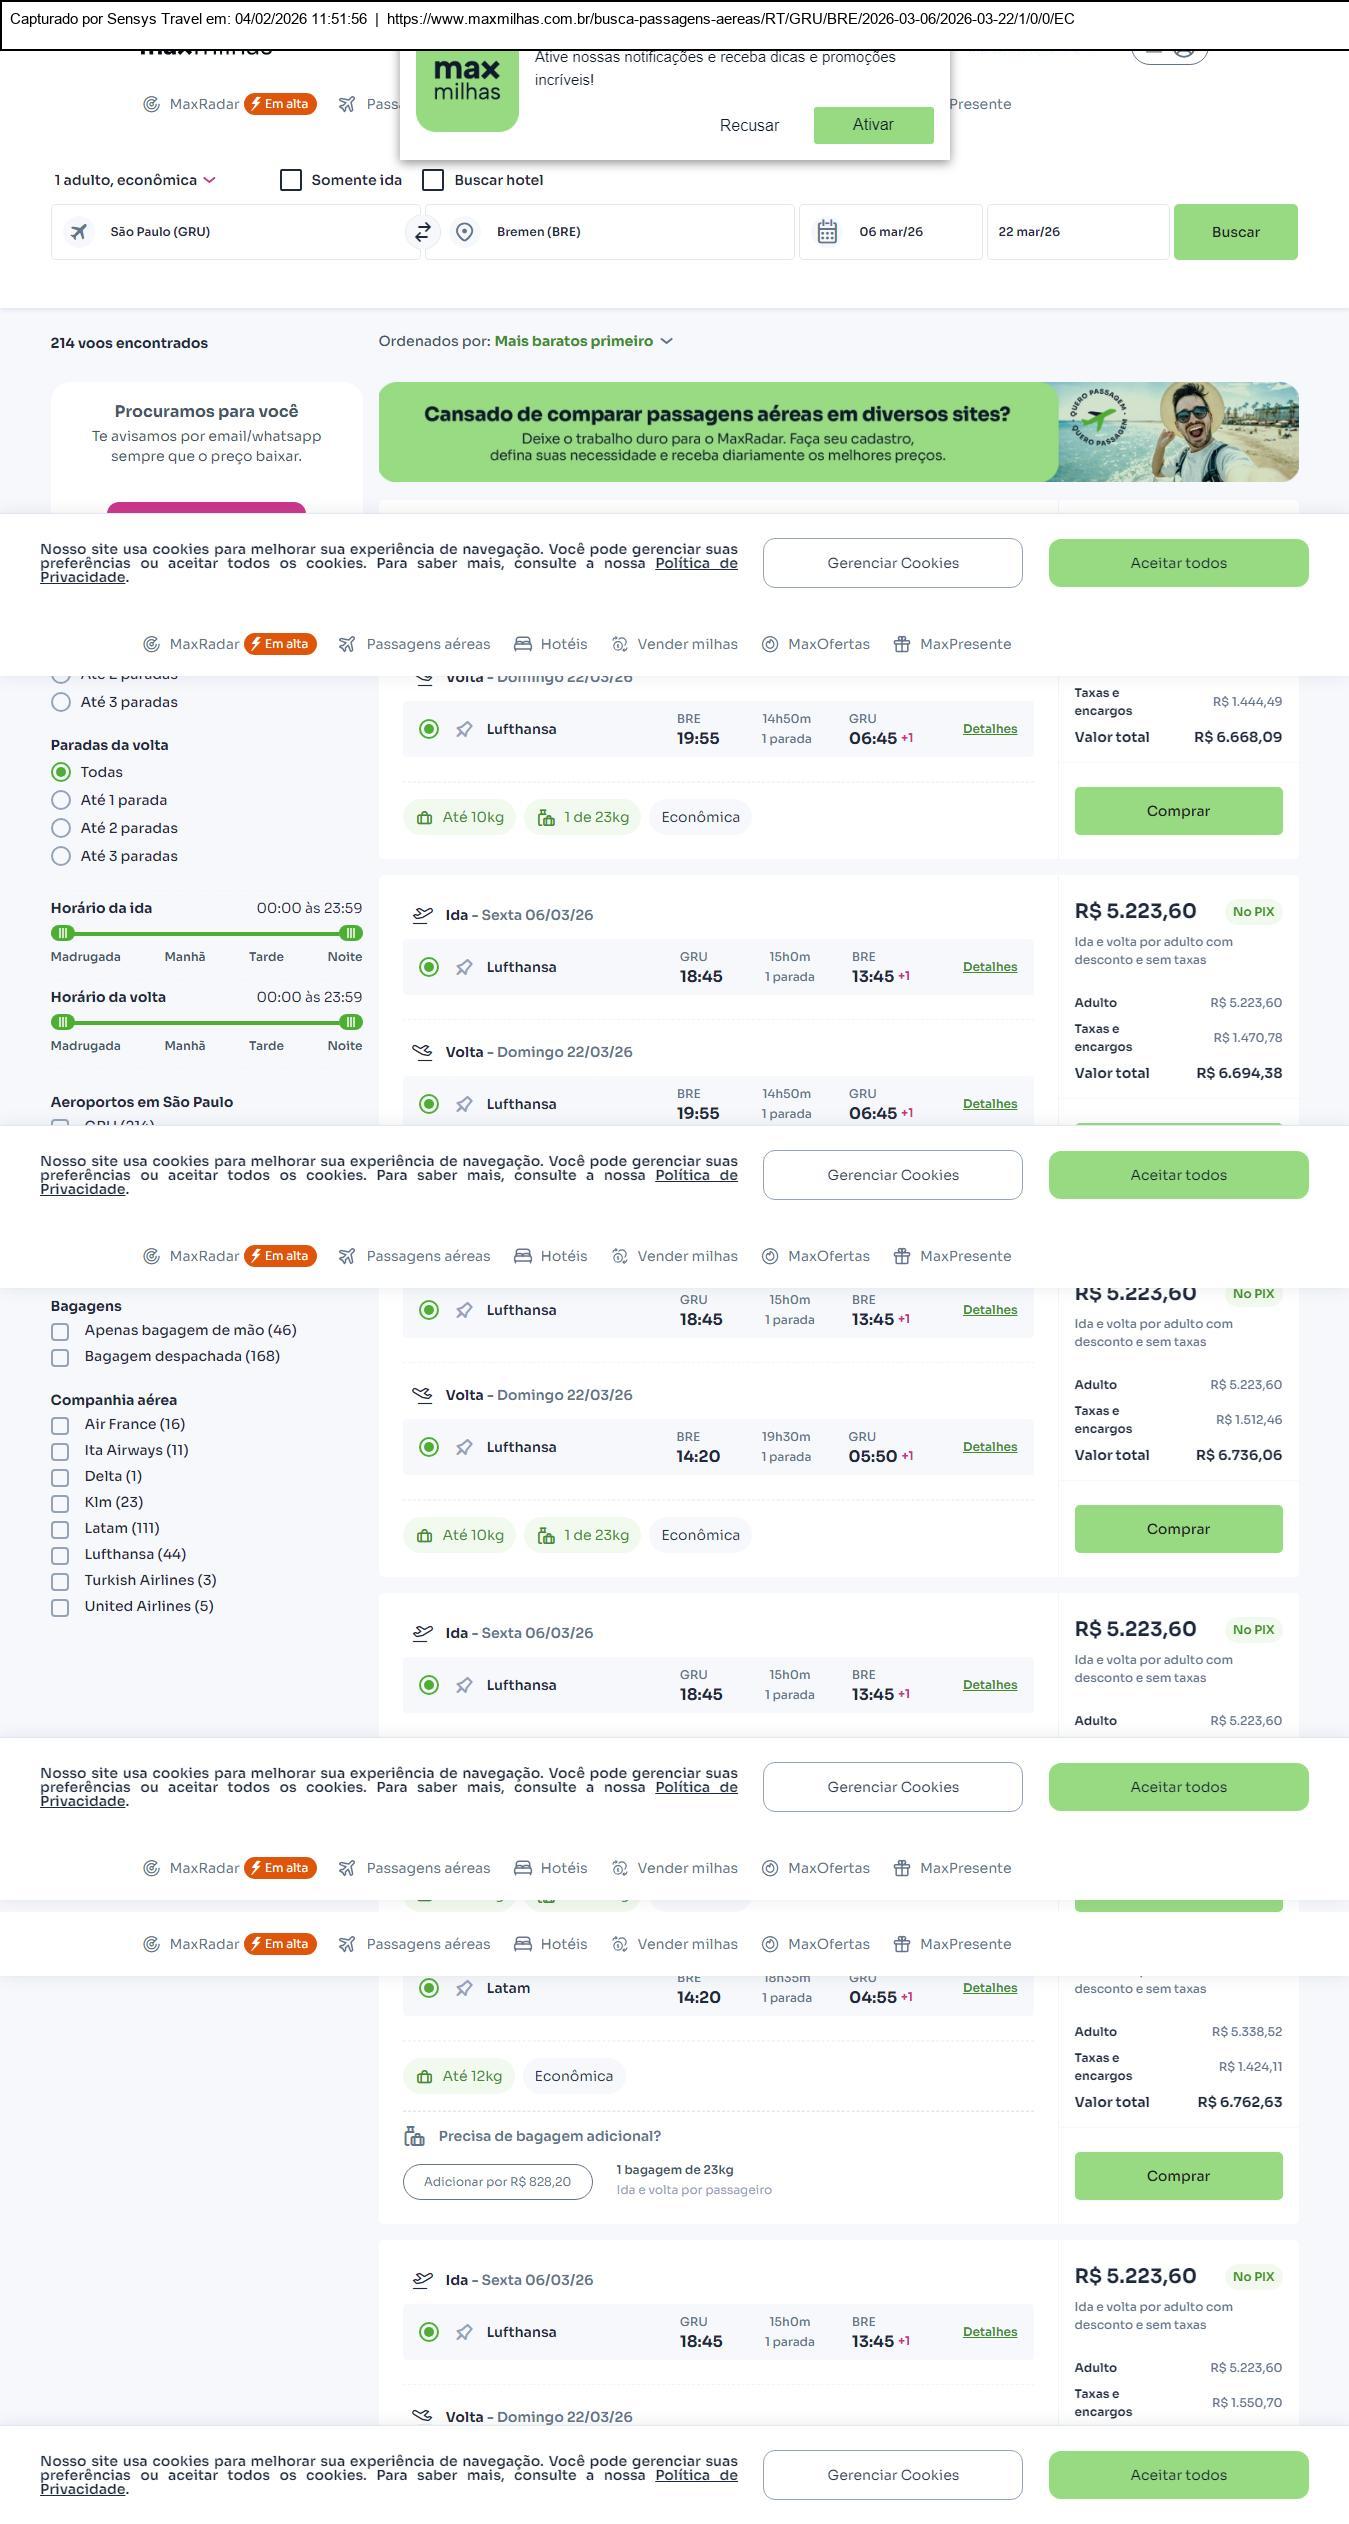The image size is (1349, 2524).
Task: Click the airplane icon beside São Paulo (GRU)
Action: tap(78, 232)
